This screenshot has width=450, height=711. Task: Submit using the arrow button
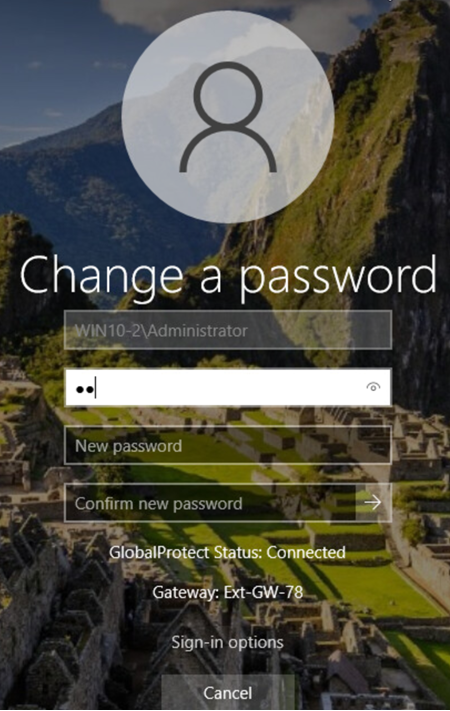[x=373, y=502]
